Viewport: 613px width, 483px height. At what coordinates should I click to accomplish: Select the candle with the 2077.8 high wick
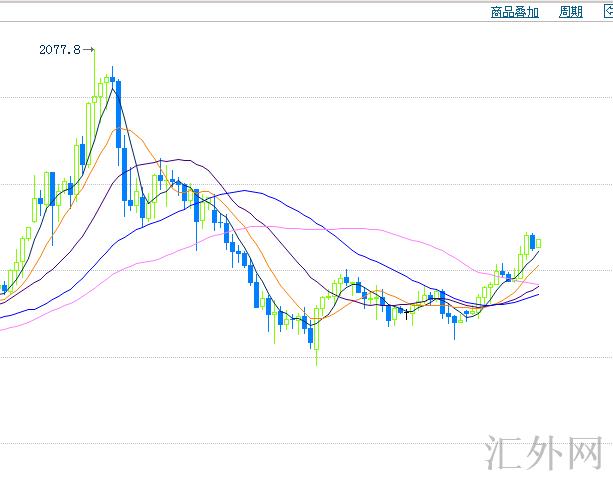[94, 90]
